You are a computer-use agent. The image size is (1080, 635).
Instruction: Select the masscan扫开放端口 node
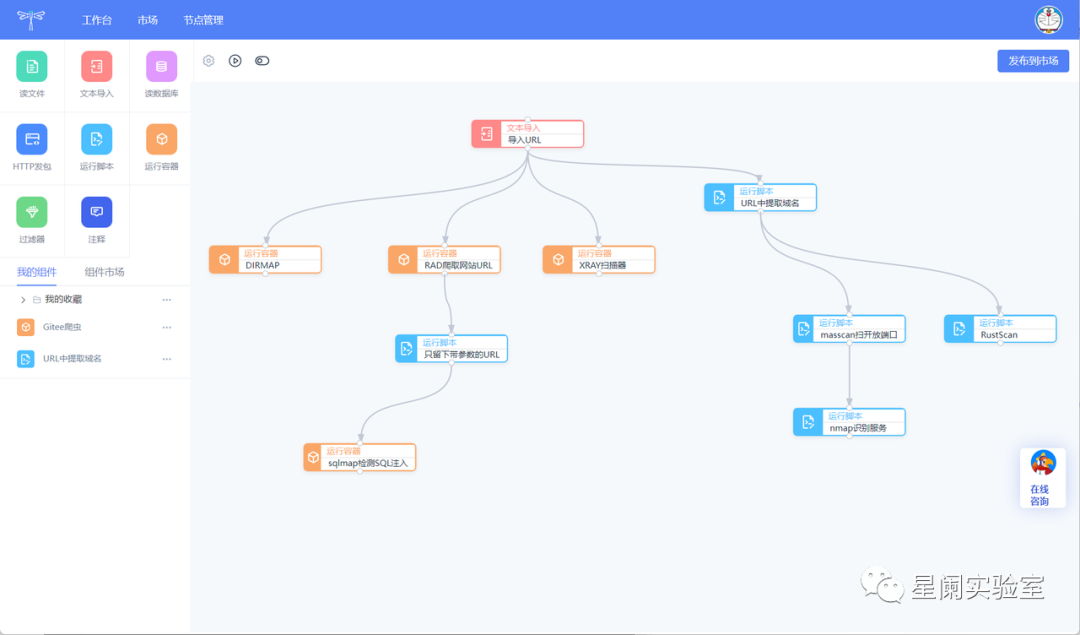pyautogui.click(x=849, y=329)
